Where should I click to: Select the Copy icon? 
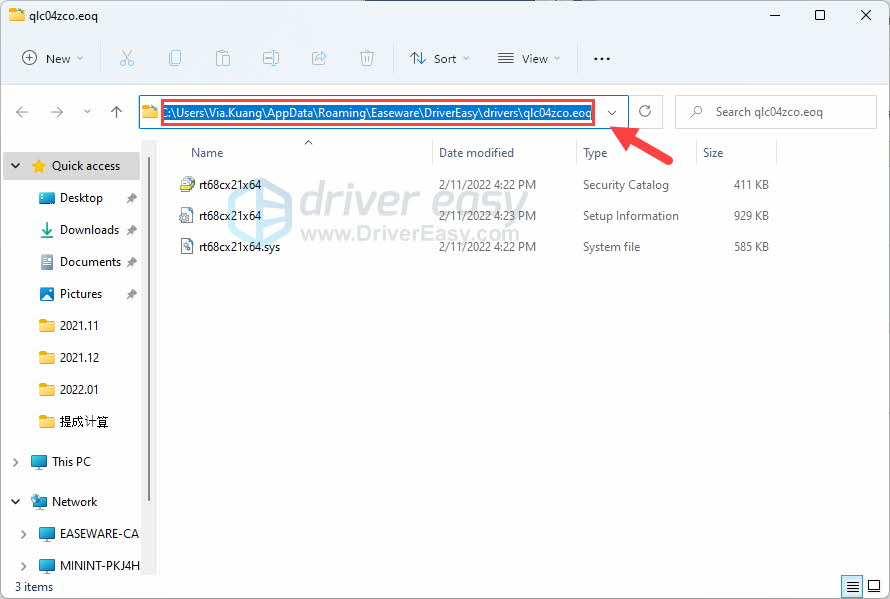pyautogui.click(x=175, y=58)
